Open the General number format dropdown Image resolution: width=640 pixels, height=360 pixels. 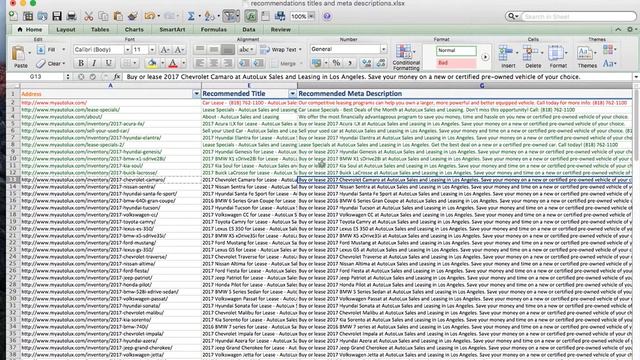(x=383, y=49)
